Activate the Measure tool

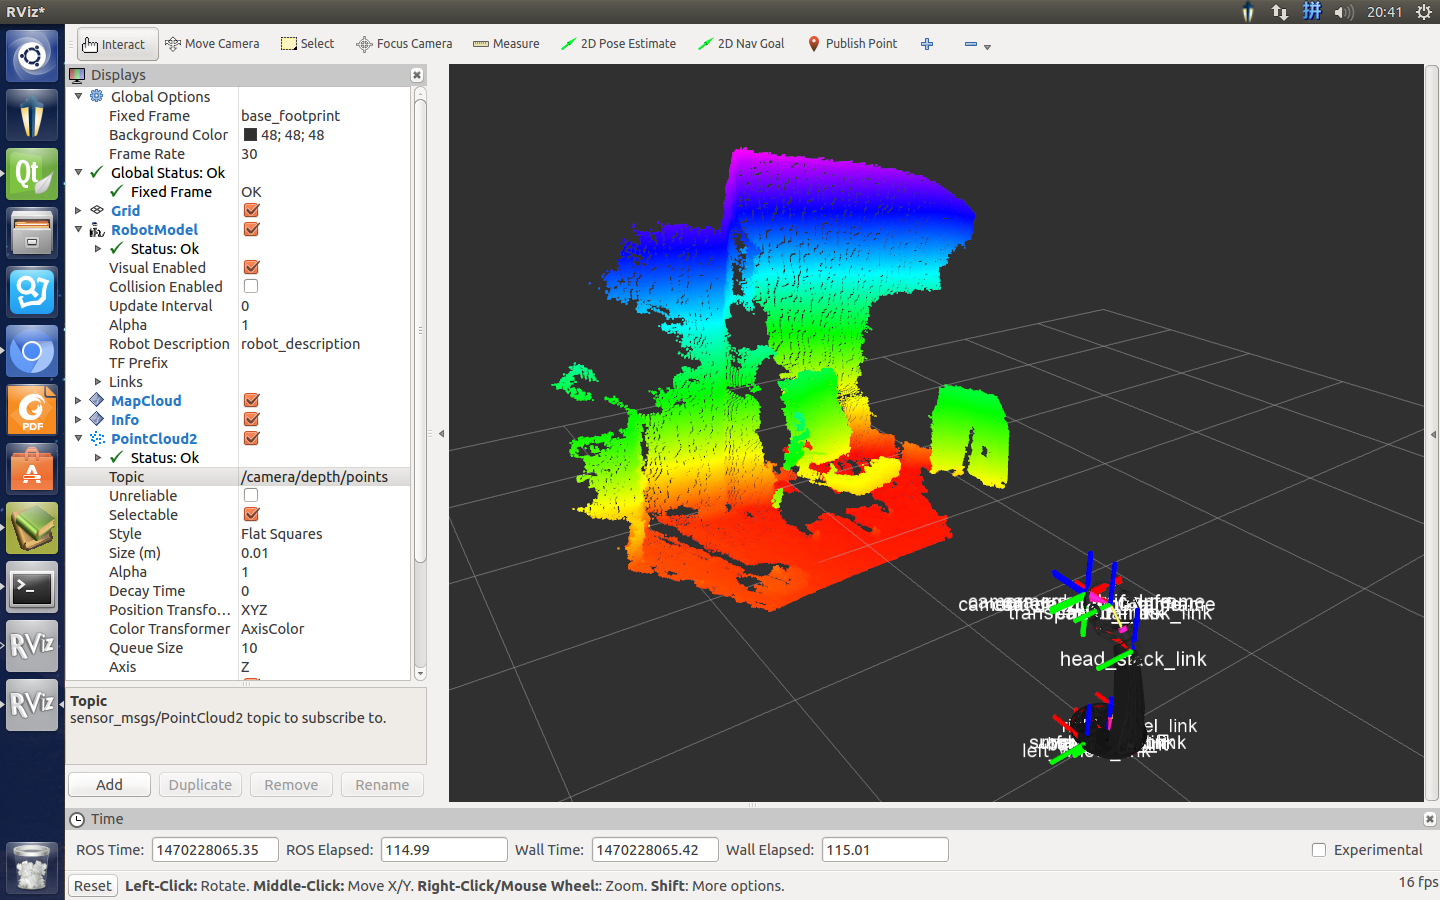coord(506,44)
